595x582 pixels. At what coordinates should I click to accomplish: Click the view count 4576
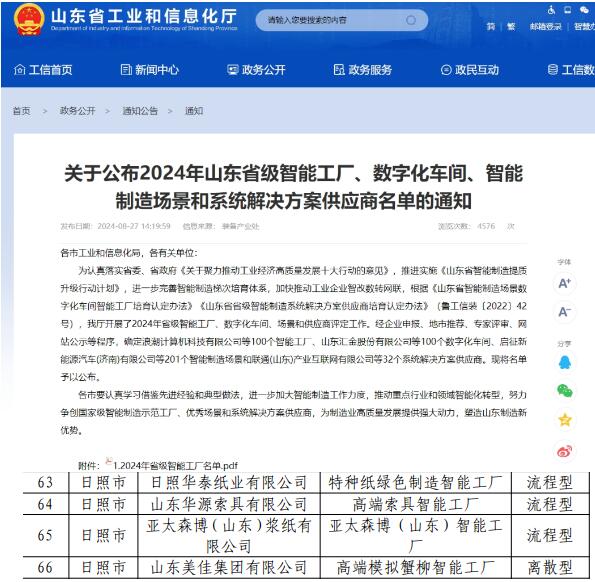coord(486,226)
